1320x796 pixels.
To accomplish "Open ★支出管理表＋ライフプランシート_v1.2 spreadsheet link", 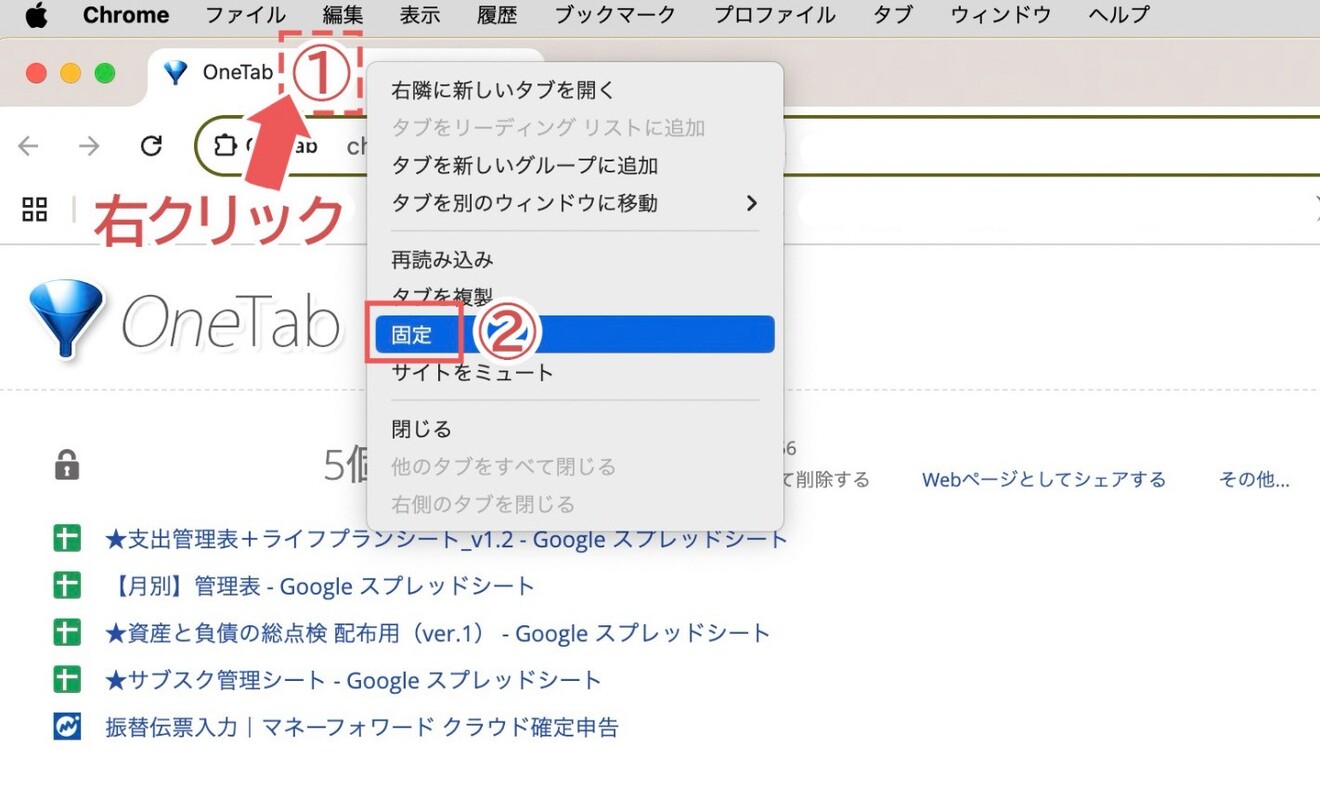I will (x=446, y=539).
